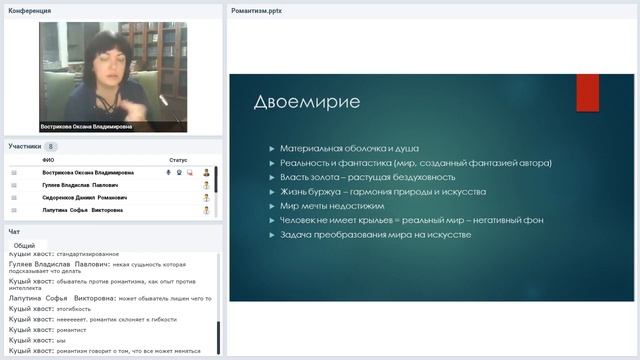Select participant Лапутина Софья Викторовна in list

click(x=82, y=211)
